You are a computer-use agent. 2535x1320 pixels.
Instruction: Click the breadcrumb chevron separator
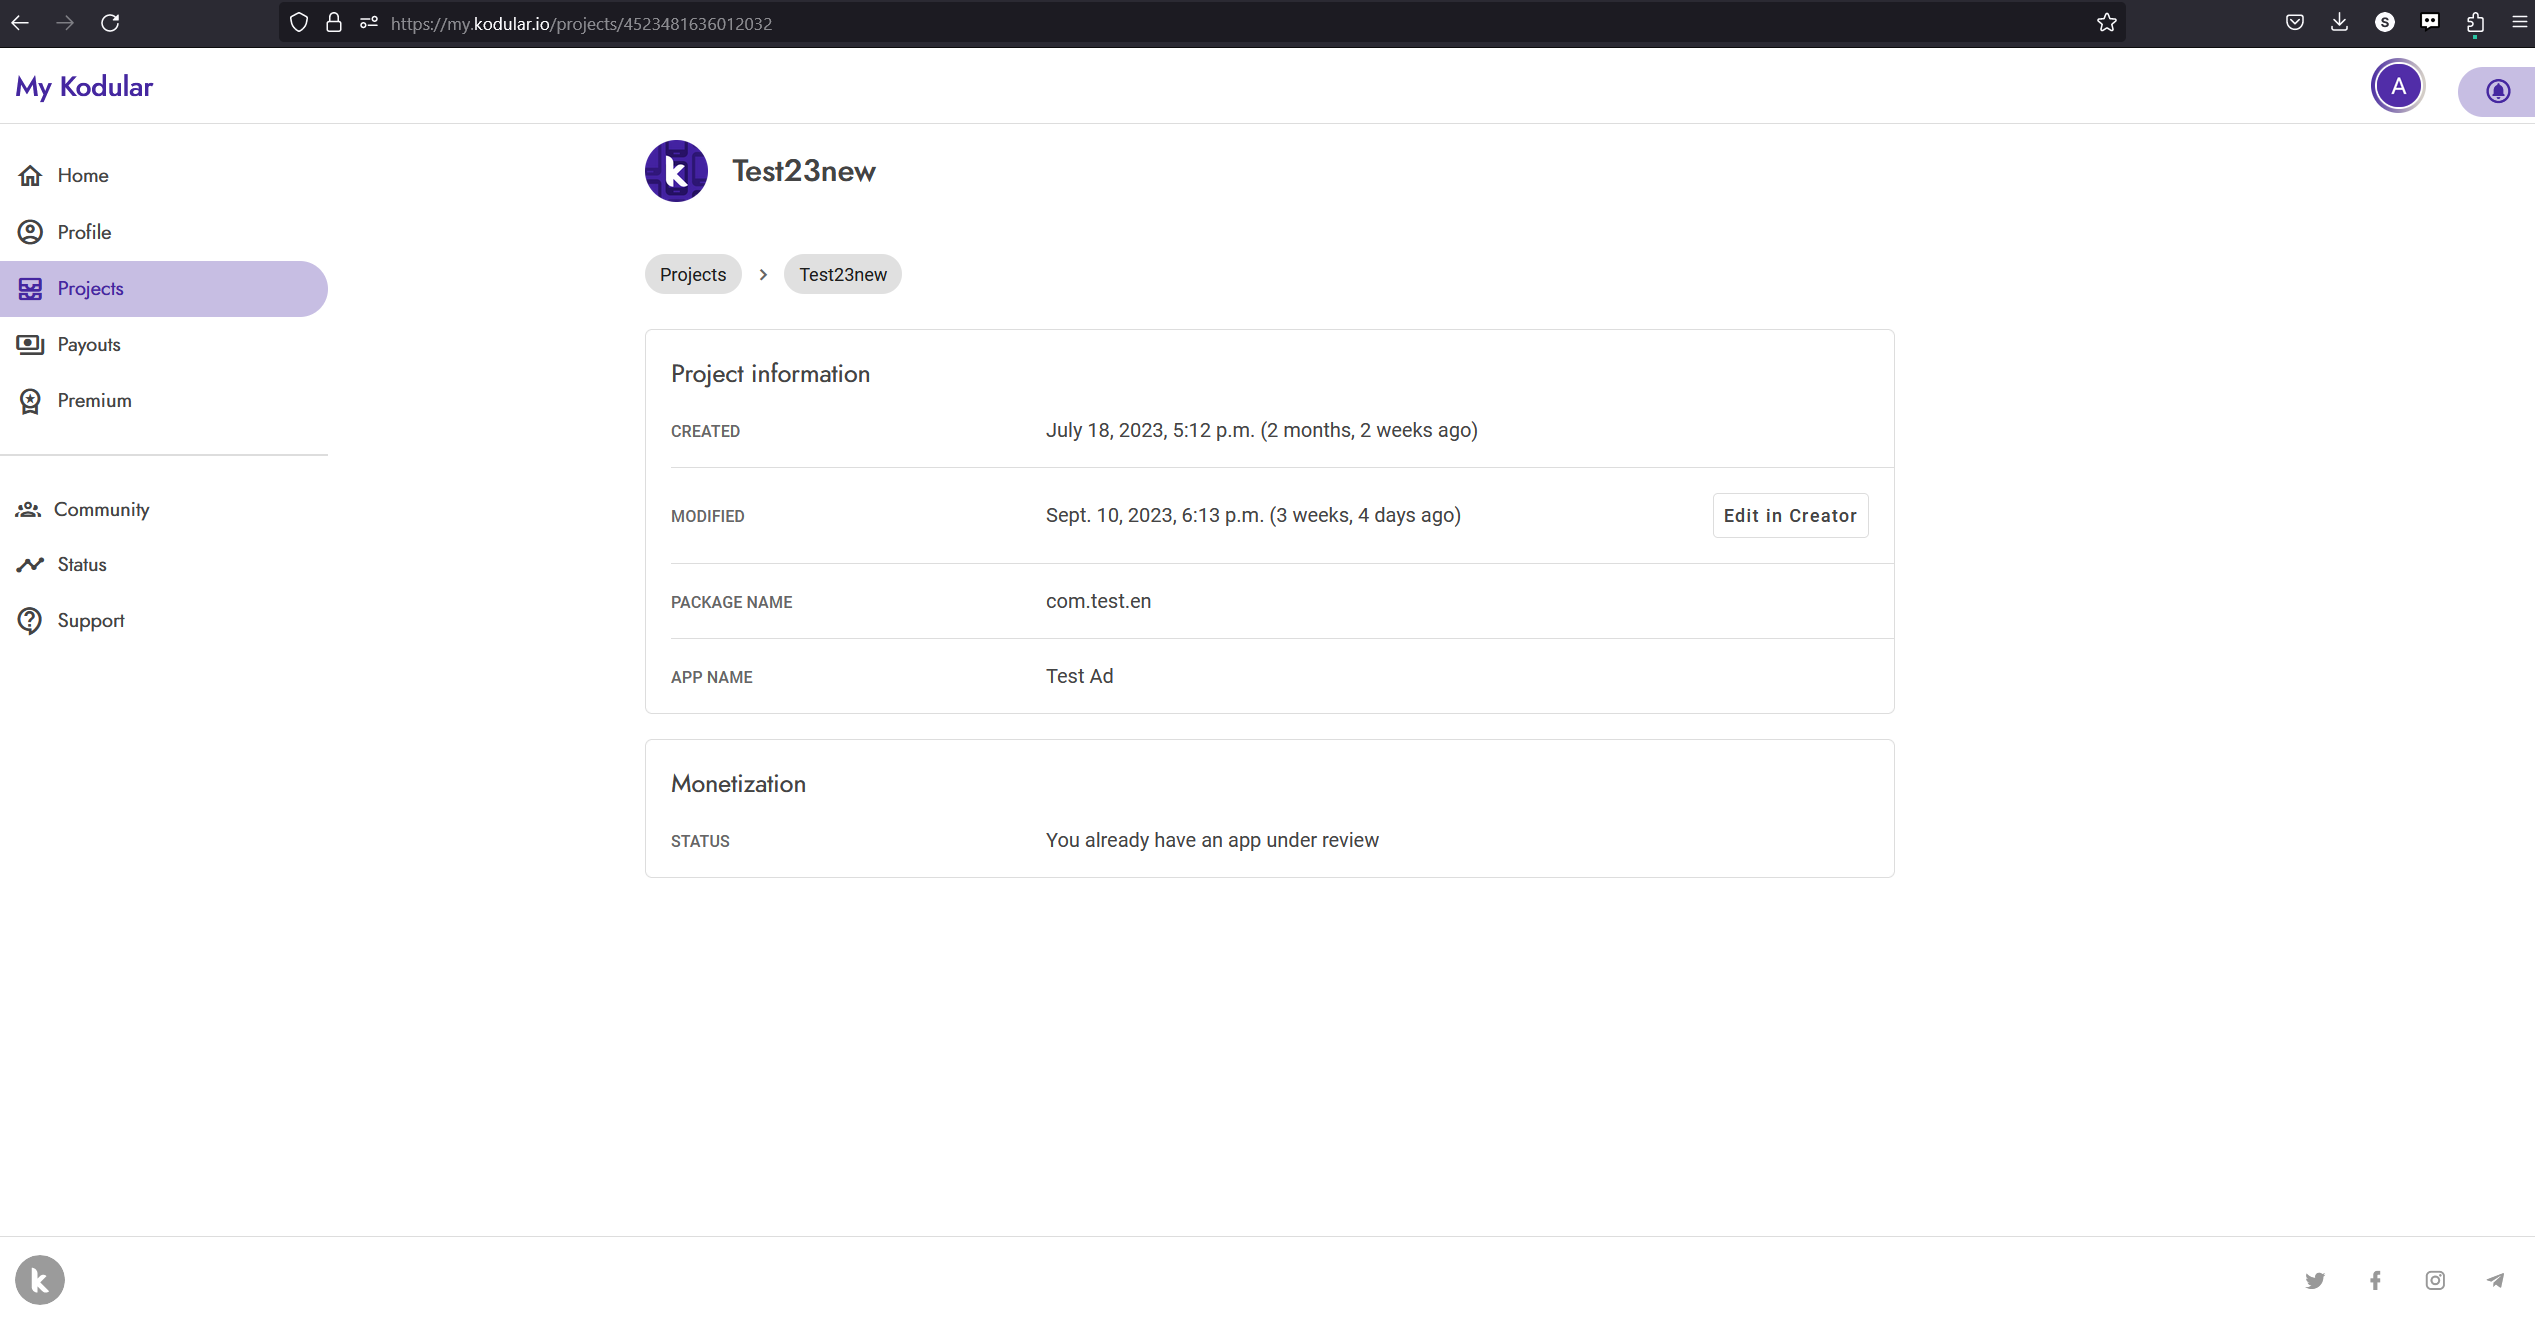pyautogui.click(x=763, y=275)
